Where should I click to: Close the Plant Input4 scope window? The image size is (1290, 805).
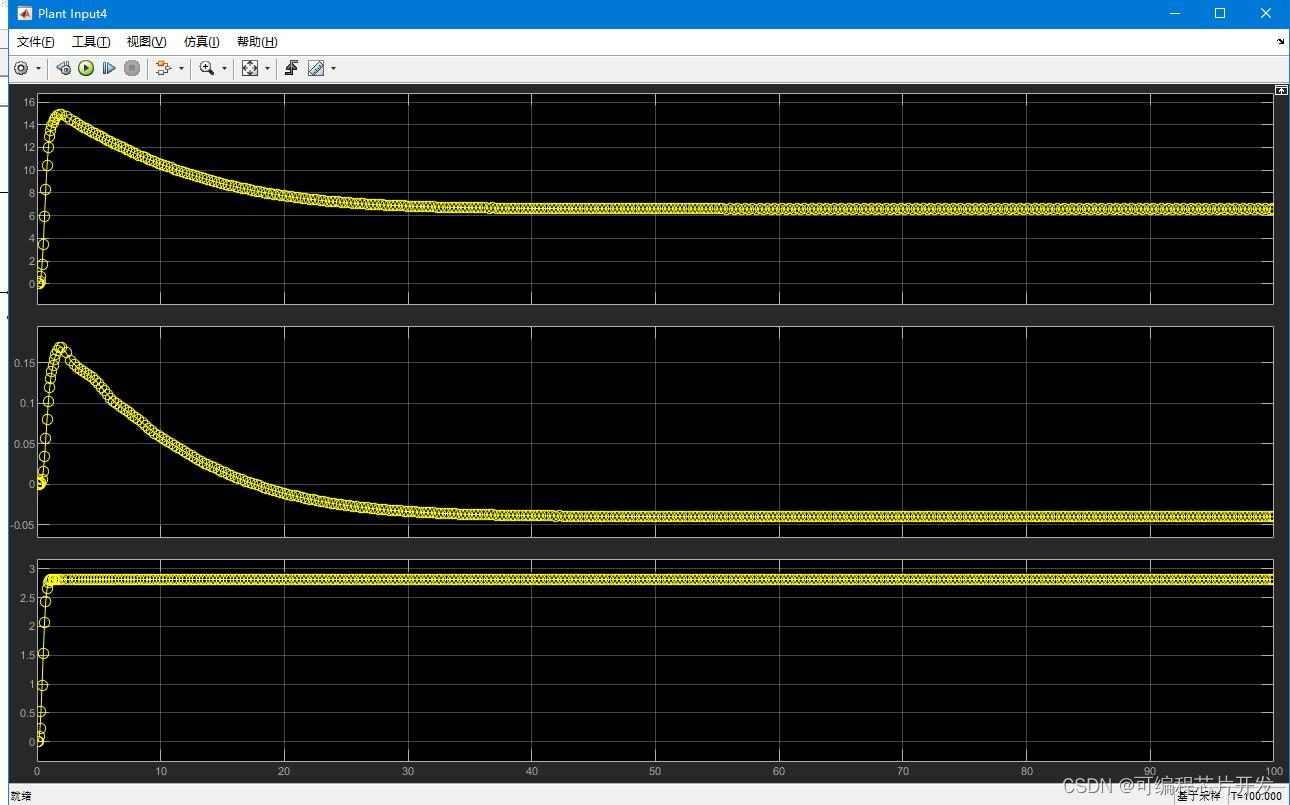tap(1266, 13)
